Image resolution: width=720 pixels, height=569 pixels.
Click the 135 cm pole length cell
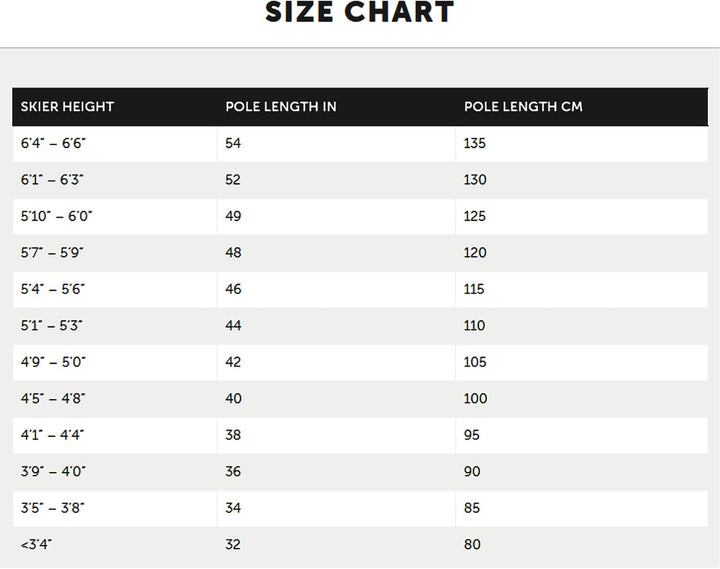point(475,143)
